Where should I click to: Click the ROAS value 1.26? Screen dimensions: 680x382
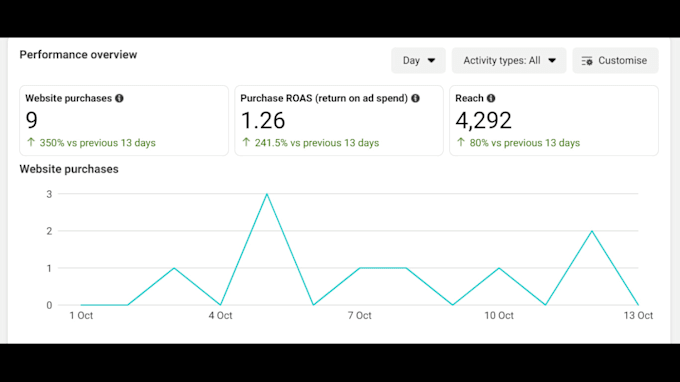point(263,121)
